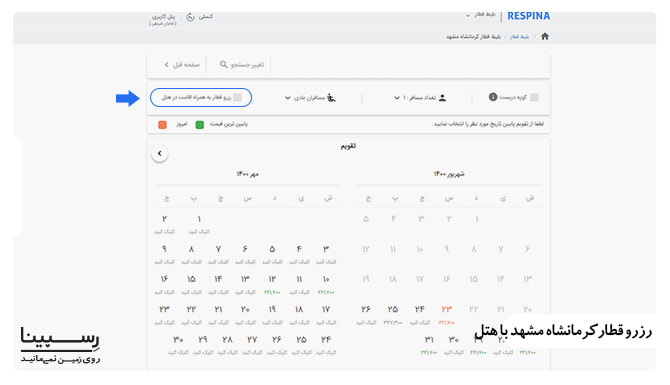670x385 pixels.
Task: Select day 27 of Mehr
Action: click(252, 344)
